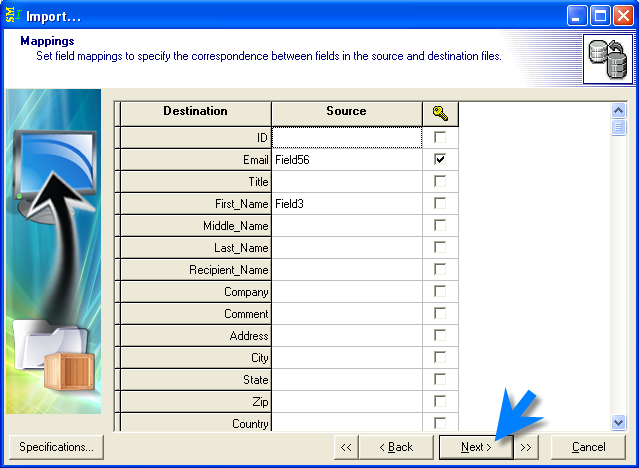Minimize the Import window
Image resolution: width=639 pixels, height=468 pixels.
577,15
